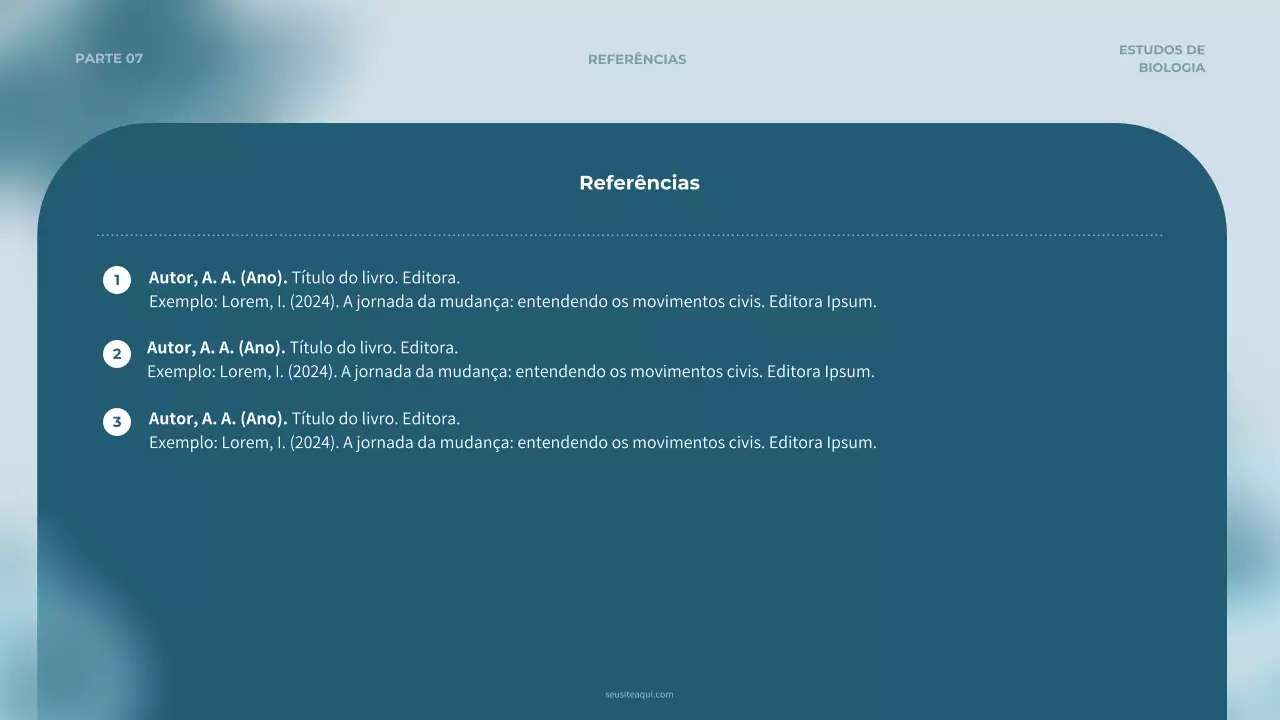Screen dimensions: 1280x720
Task: Click the PARTE 07 header label
Action: pyautogui.click(x=110, y=58)
